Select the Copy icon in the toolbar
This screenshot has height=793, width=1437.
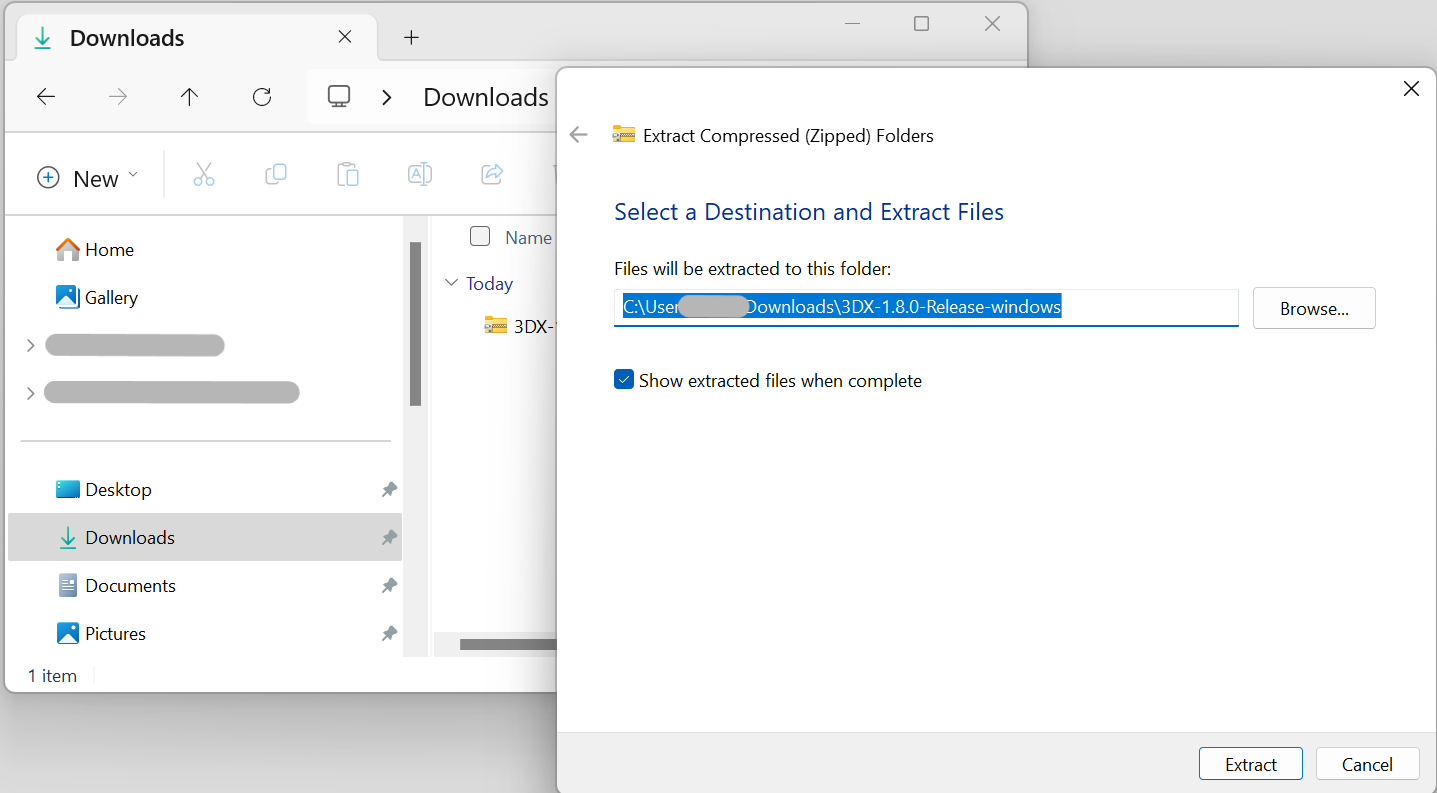(x=276, y=174)
